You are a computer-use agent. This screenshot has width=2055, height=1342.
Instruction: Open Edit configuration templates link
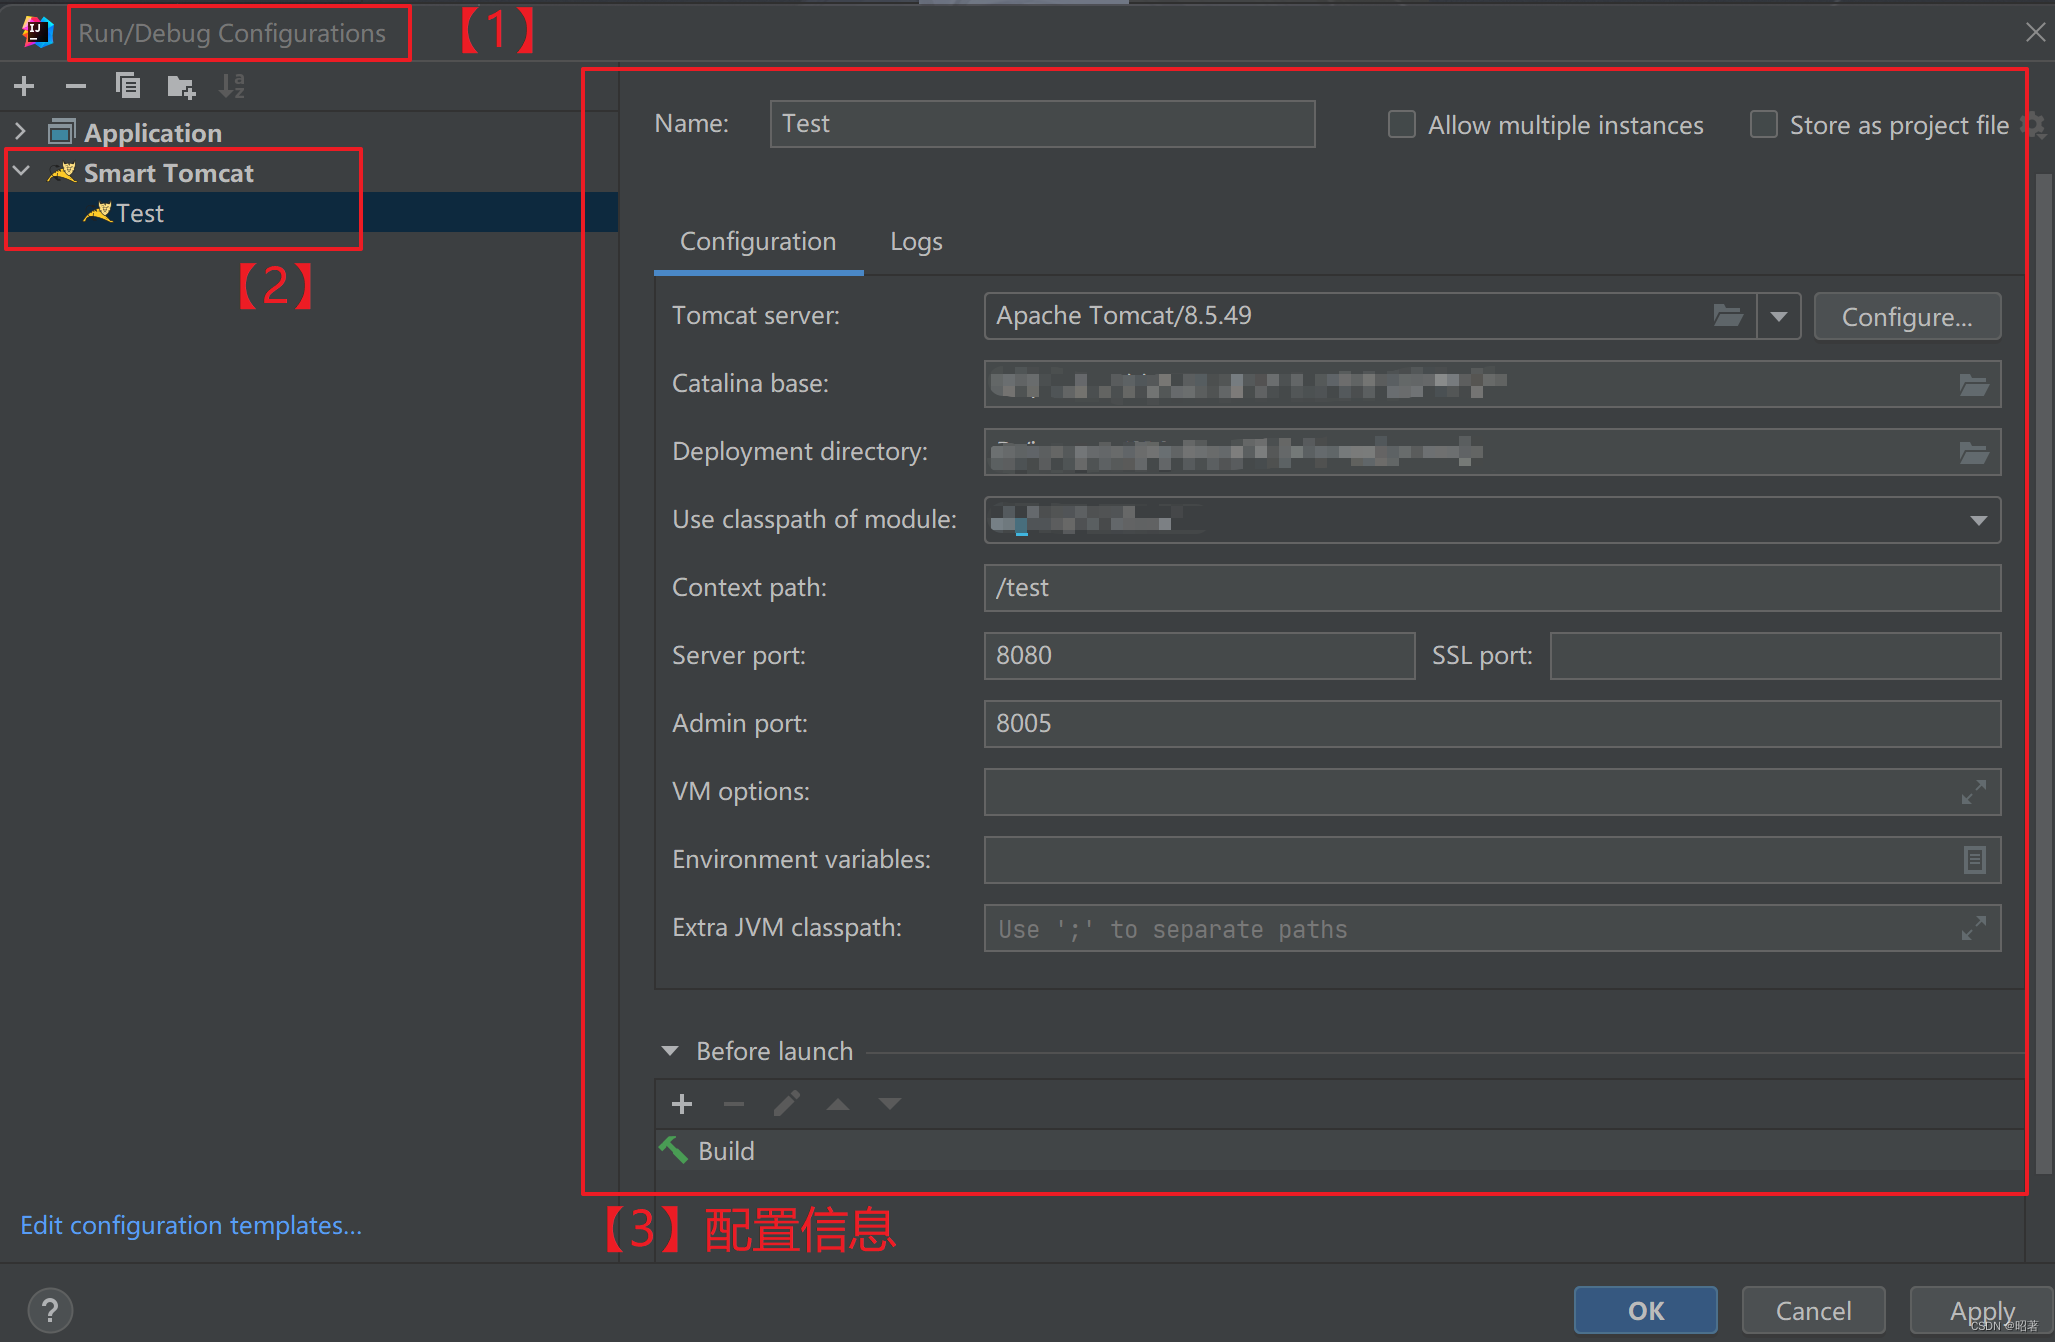191,1225
